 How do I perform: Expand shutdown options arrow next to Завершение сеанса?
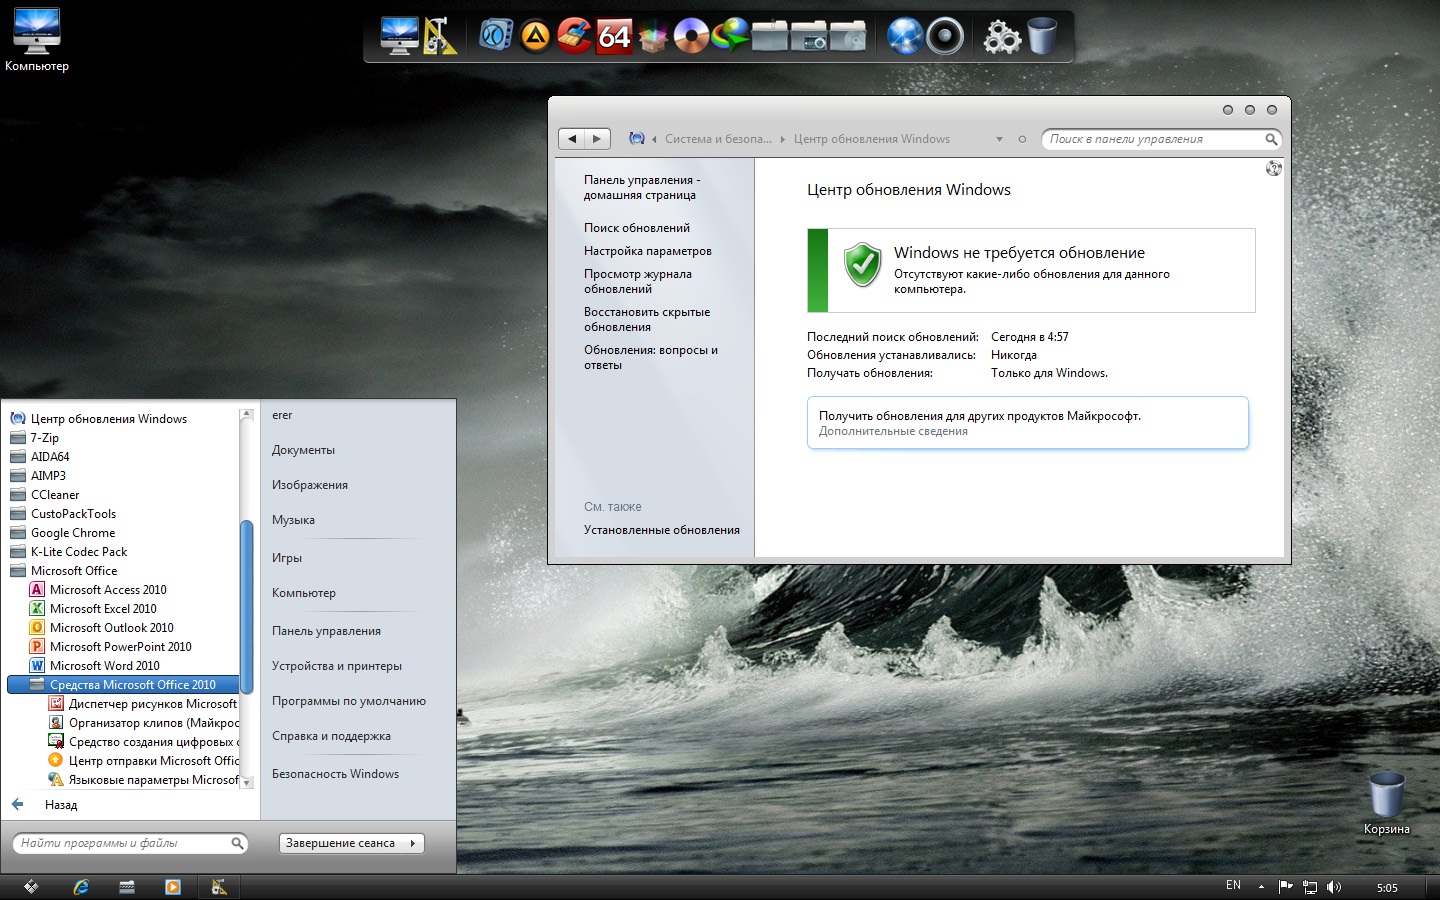(413, 843)
